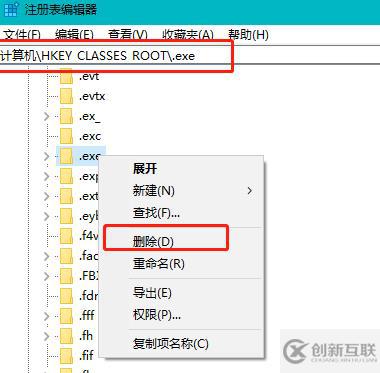Expand the .eyb key
380x373 pixels.
[x=47, y=216]
